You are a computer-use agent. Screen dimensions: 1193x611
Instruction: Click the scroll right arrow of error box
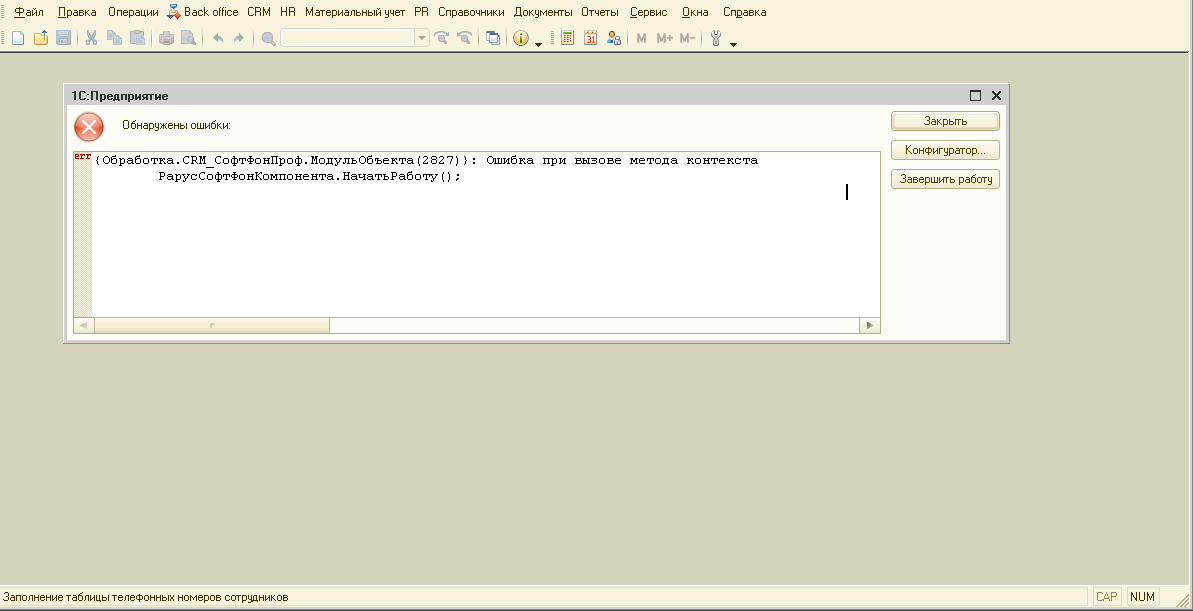870,326
